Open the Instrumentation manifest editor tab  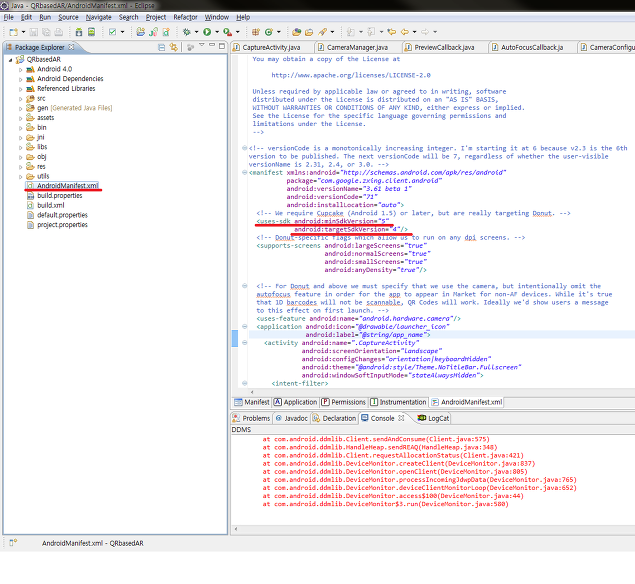(x=398, y=402)
